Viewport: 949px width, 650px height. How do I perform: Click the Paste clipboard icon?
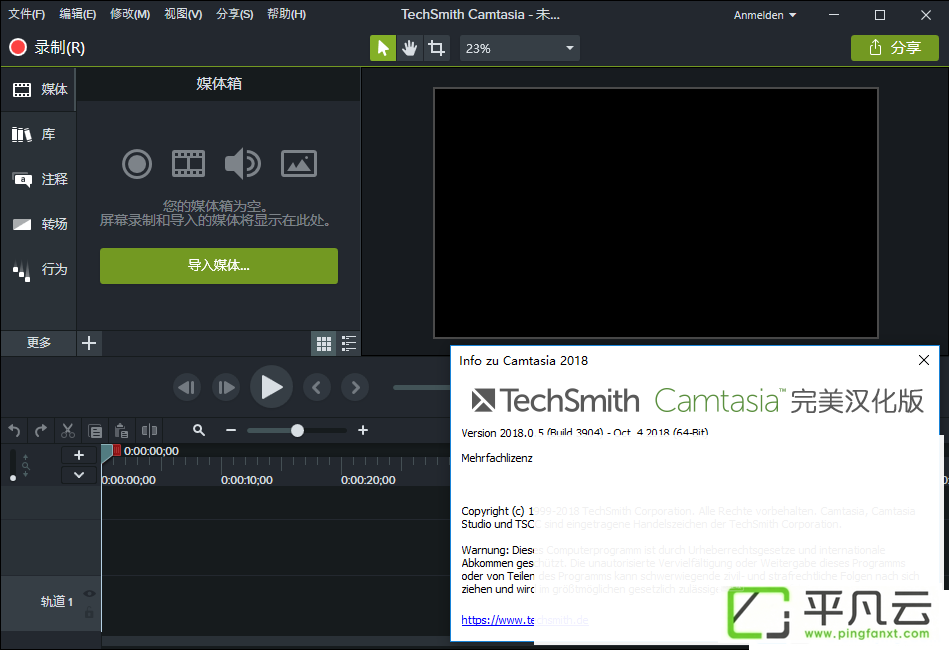(122, 431)
